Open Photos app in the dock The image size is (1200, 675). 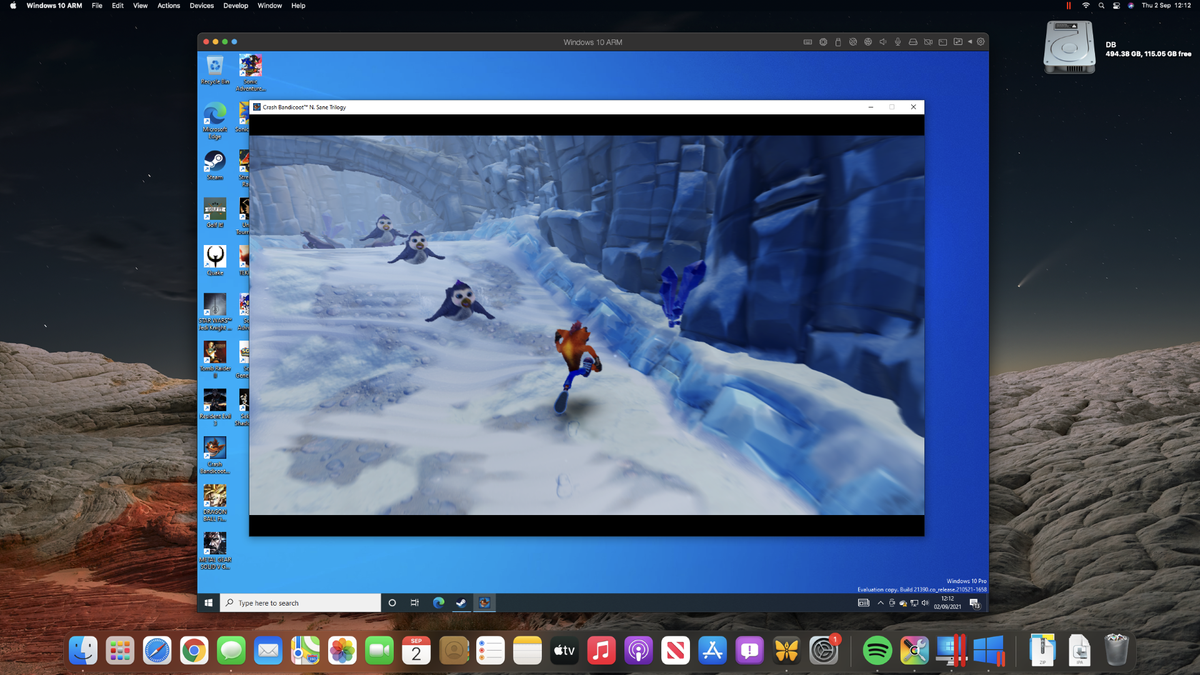click(x=342, y=651)
